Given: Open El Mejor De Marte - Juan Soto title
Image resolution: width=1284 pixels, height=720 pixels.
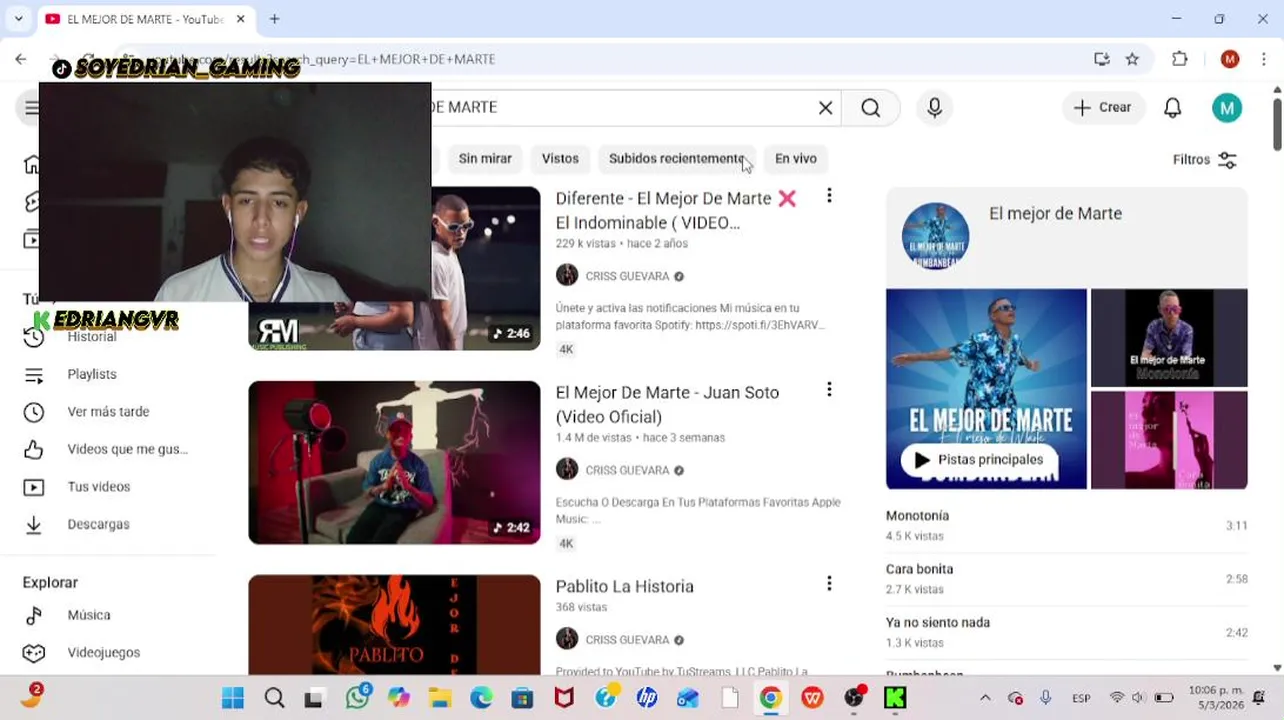Looking at the screenshot, I should 667,404.
